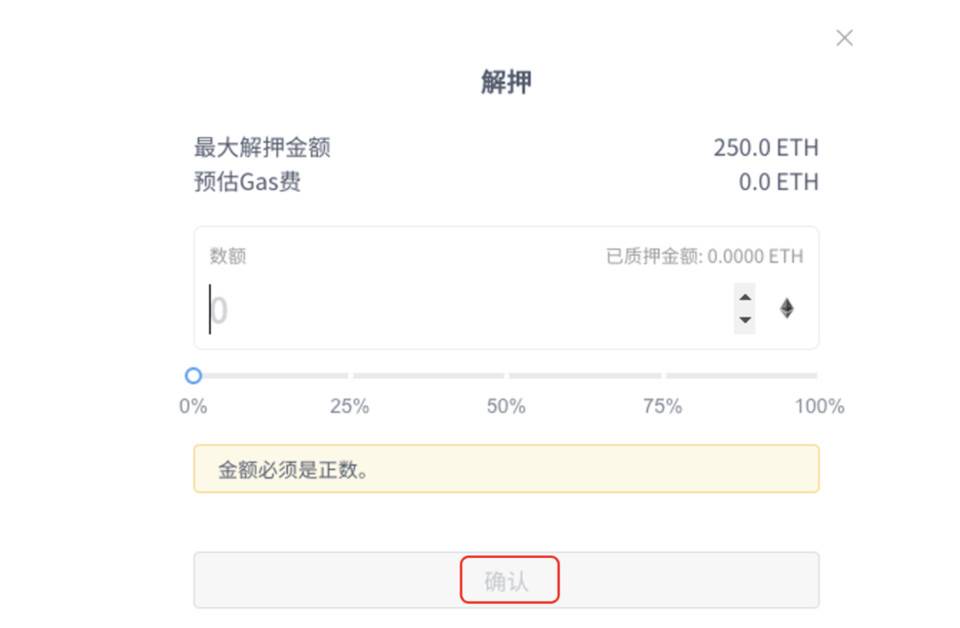Viewport: 960px width, 628px height.
Task: Click the 金额必须是正数 warning banner
Action: click(x=505, y=468)
